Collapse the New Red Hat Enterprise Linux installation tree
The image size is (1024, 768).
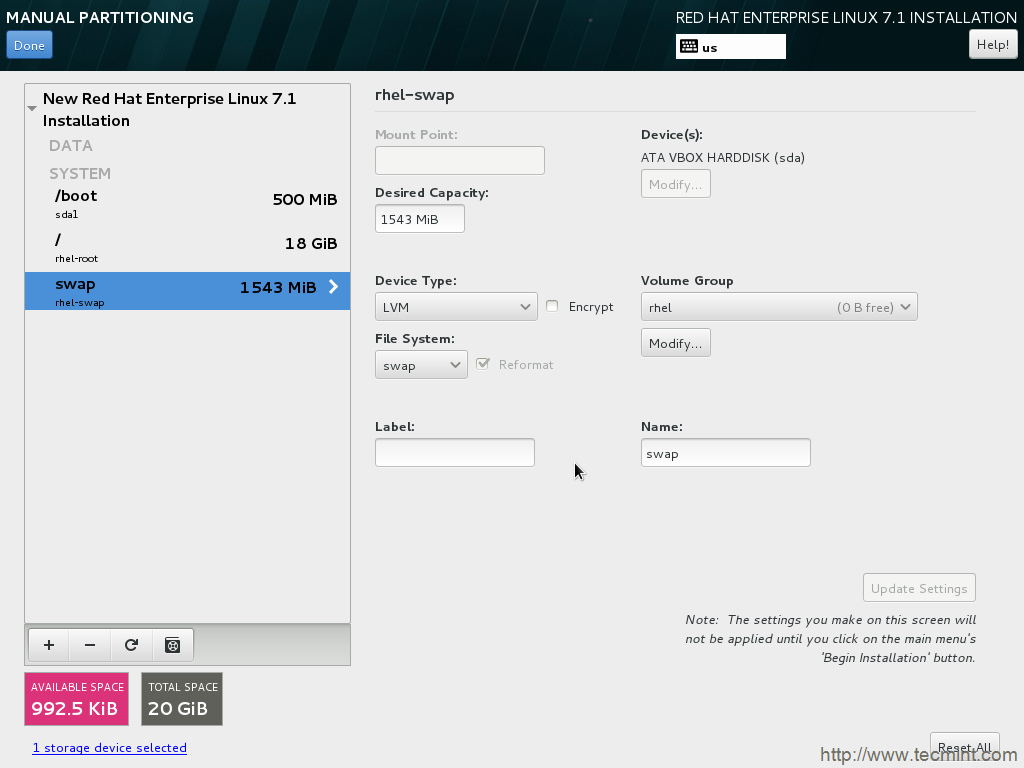(x=32, y=108)
